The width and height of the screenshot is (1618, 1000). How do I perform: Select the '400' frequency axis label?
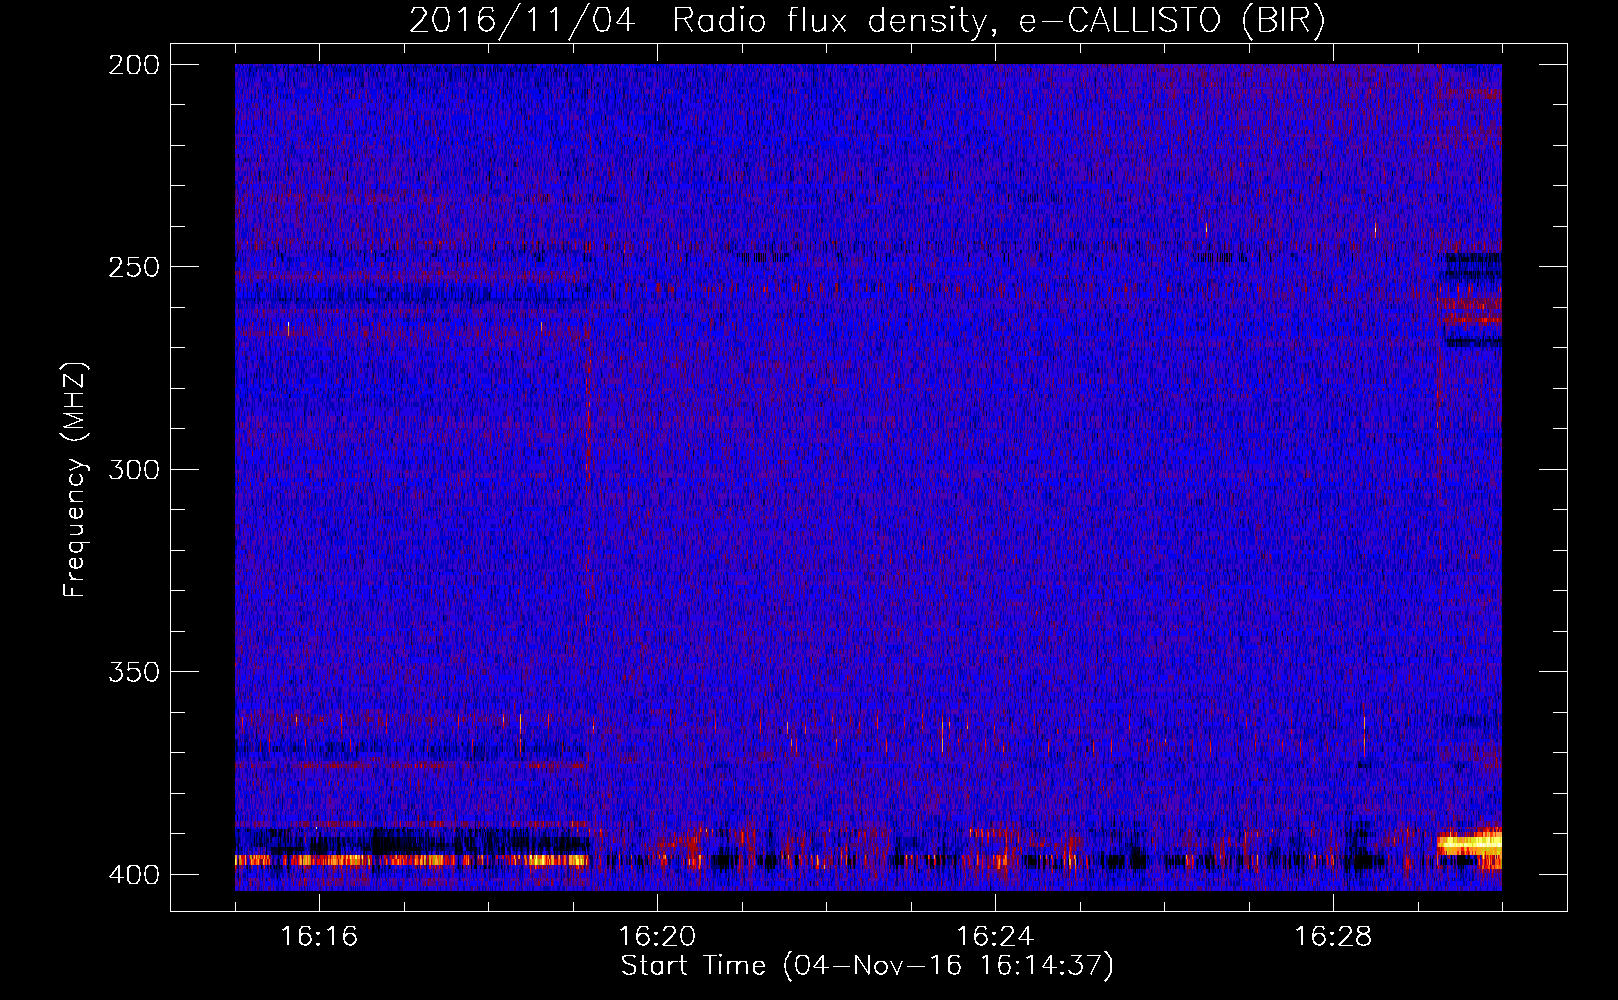pos(133,875)
